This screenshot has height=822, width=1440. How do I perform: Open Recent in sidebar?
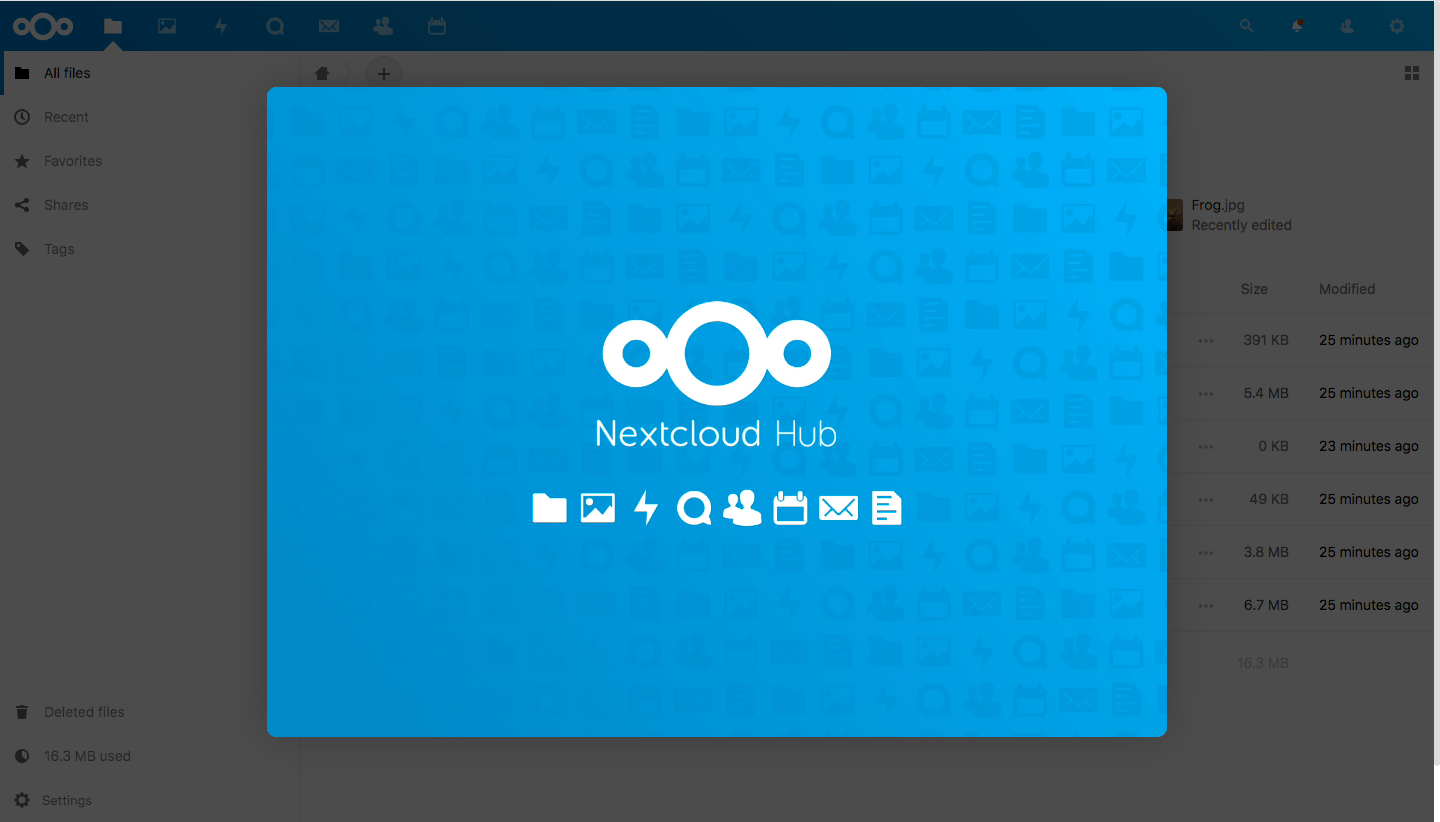150,117
